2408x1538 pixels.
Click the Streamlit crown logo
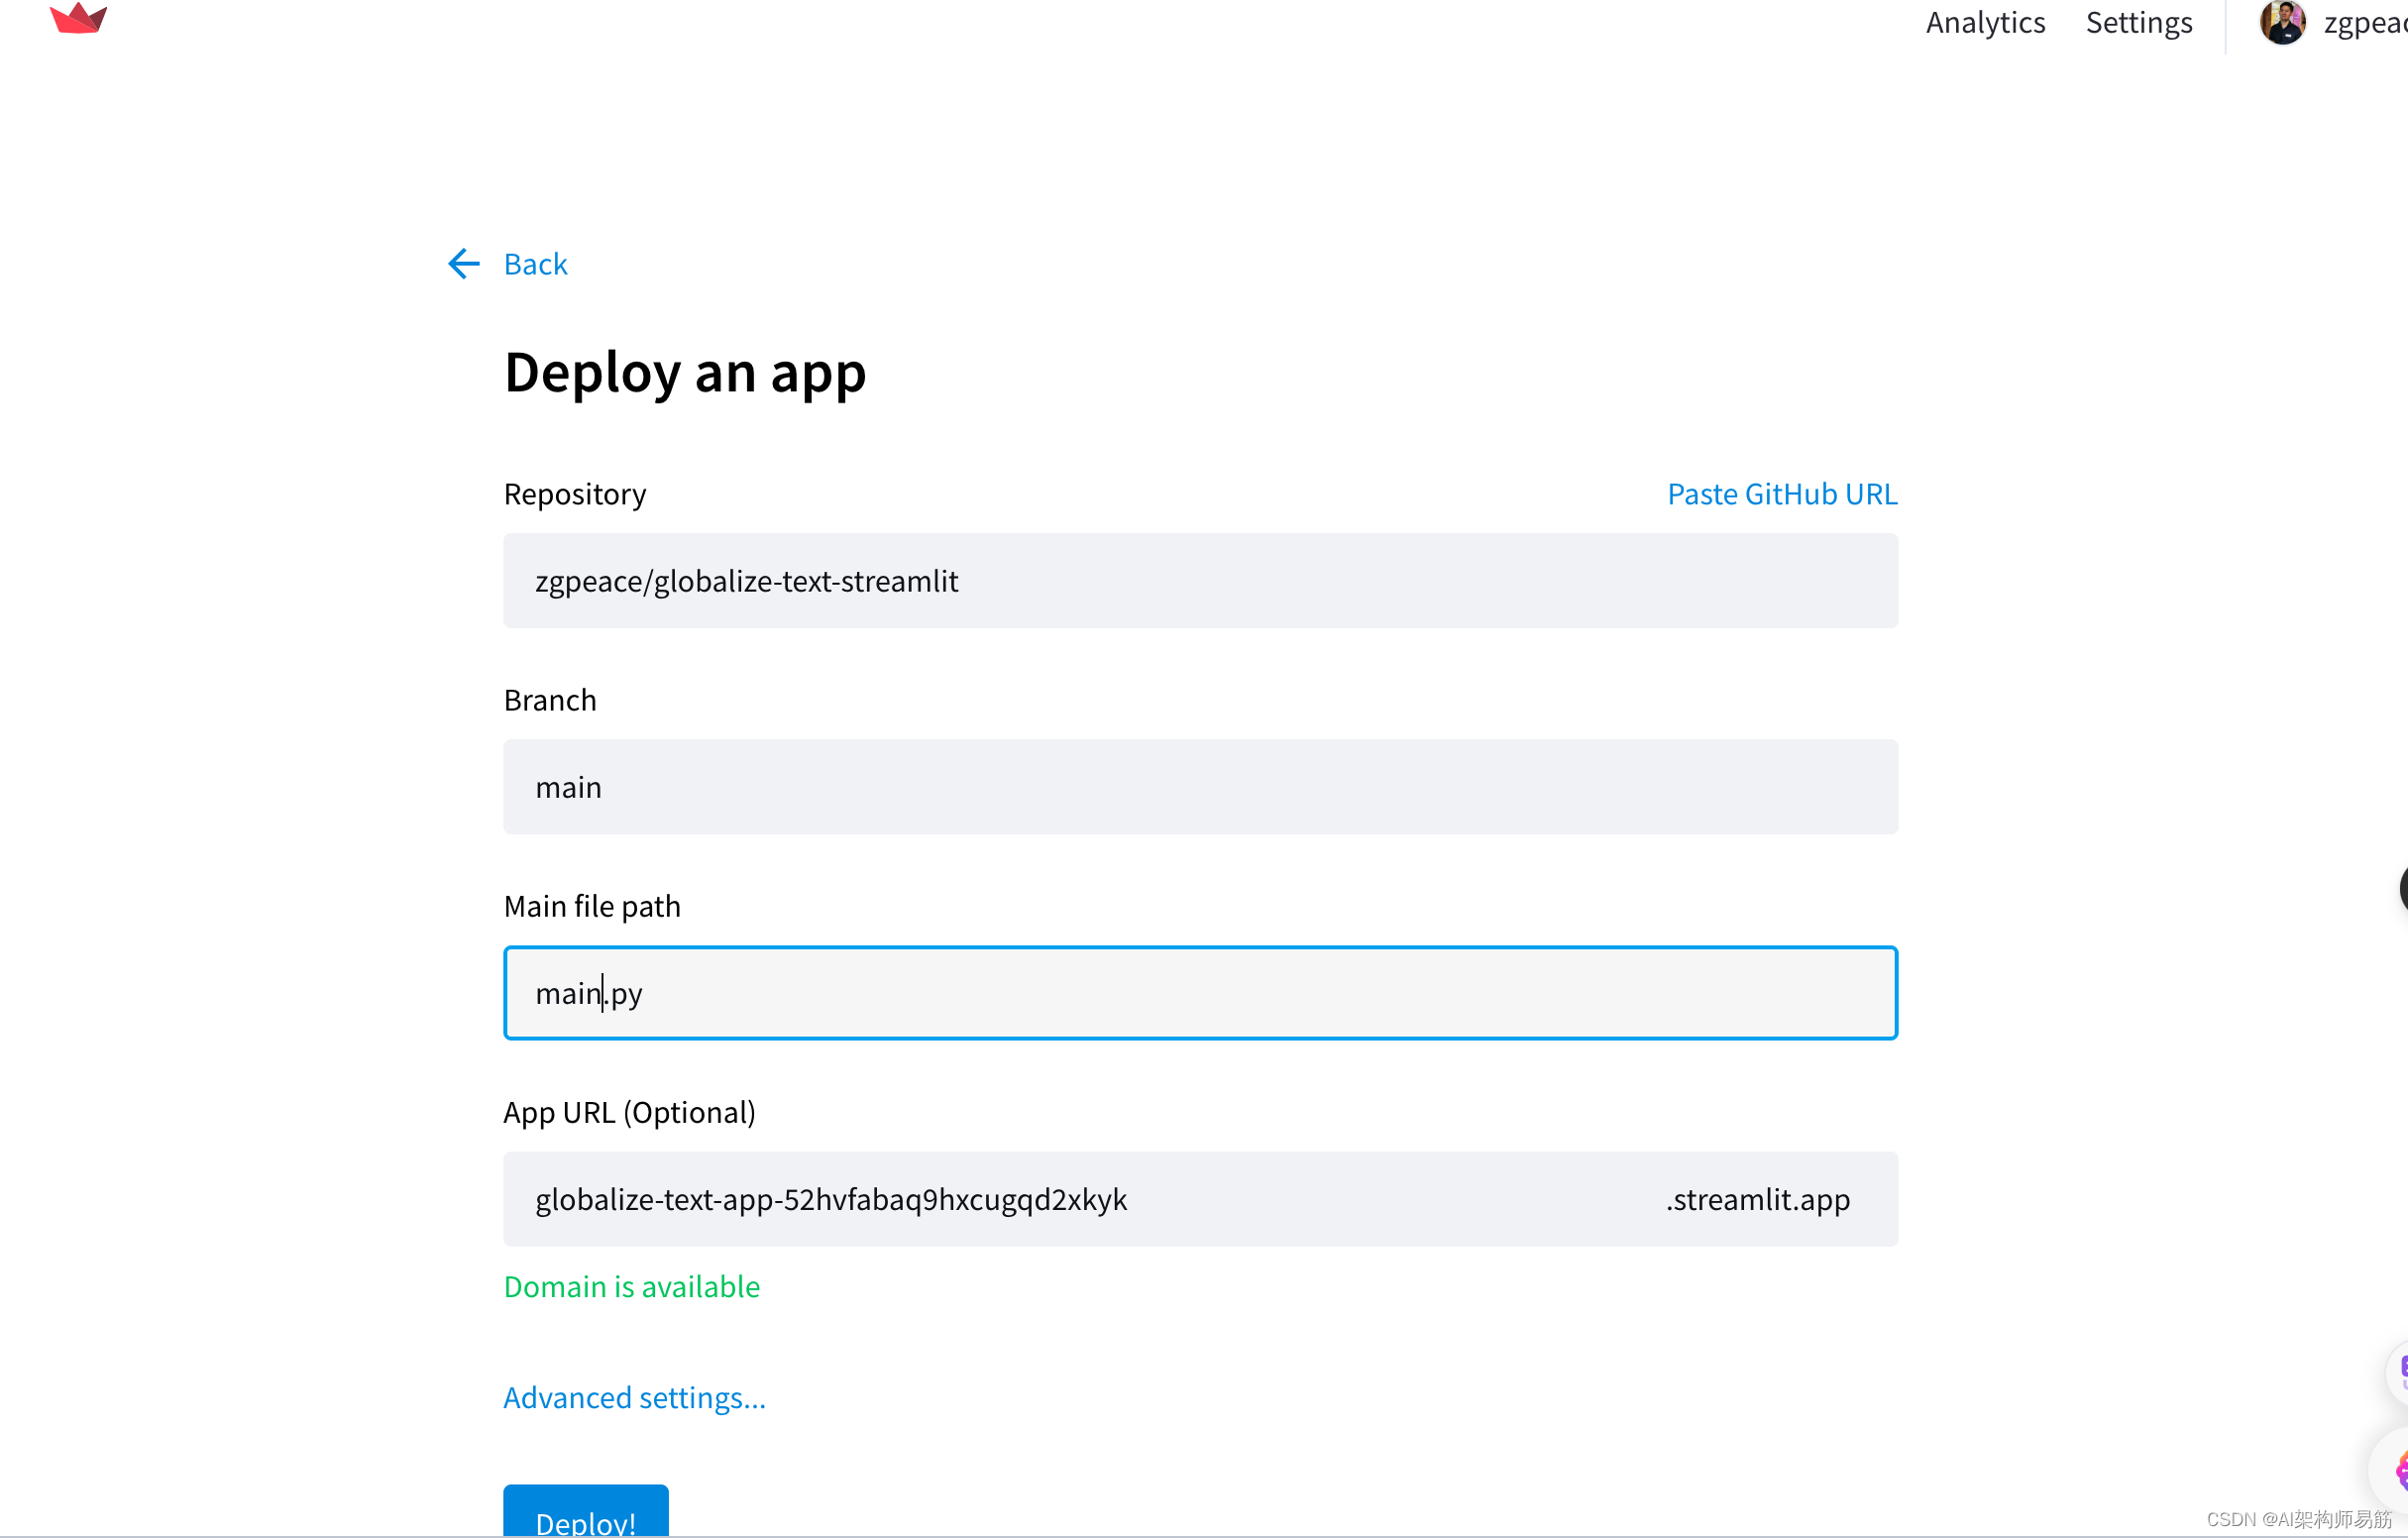click(x=78, y=17)
